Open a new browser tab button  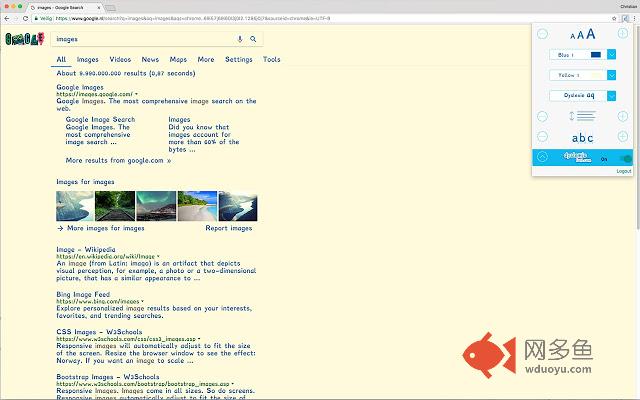[110, 8]
